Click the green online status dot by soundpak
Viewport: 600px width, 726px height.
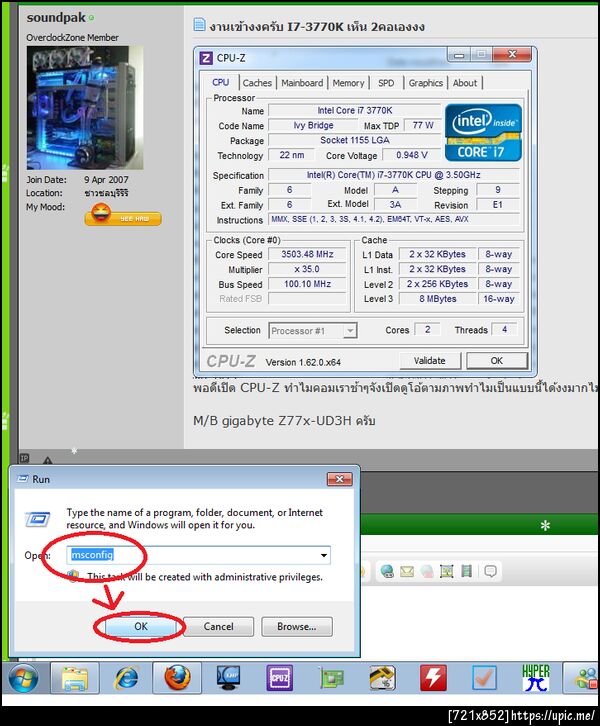(x=92, y=18)
